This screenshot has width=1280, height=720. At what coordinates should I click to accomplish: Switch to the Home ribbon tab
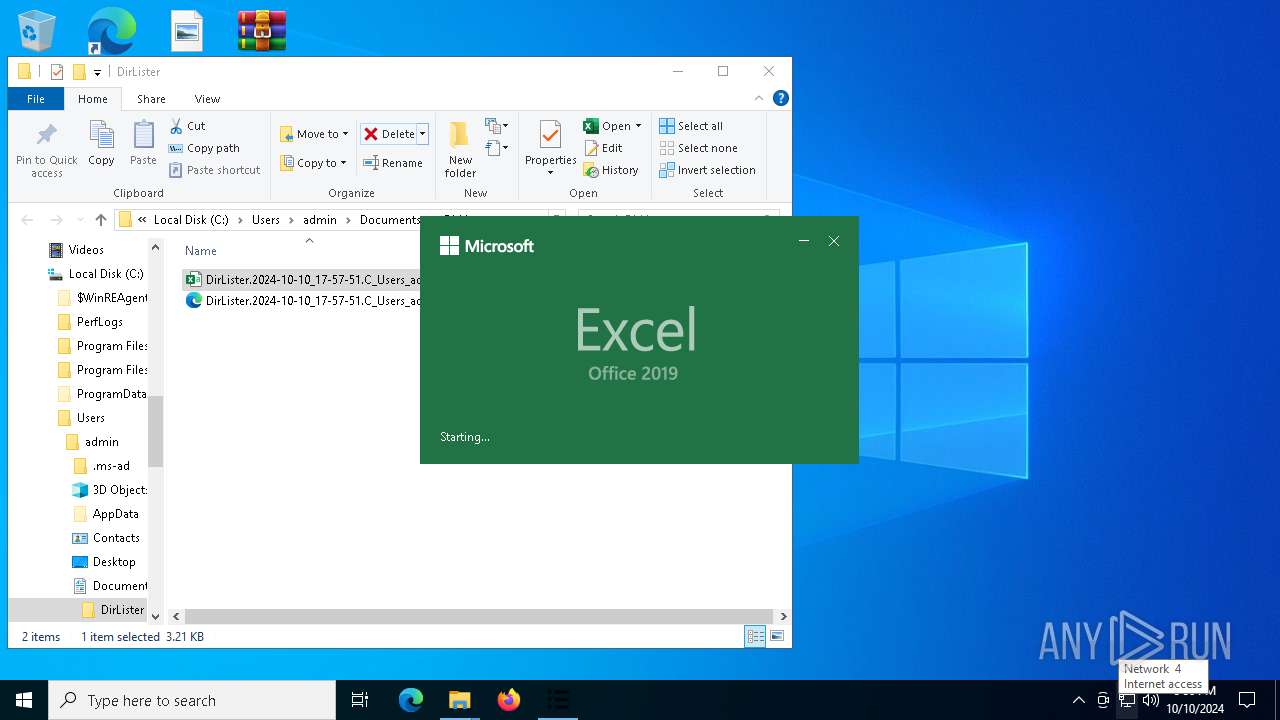pos(93,99)
